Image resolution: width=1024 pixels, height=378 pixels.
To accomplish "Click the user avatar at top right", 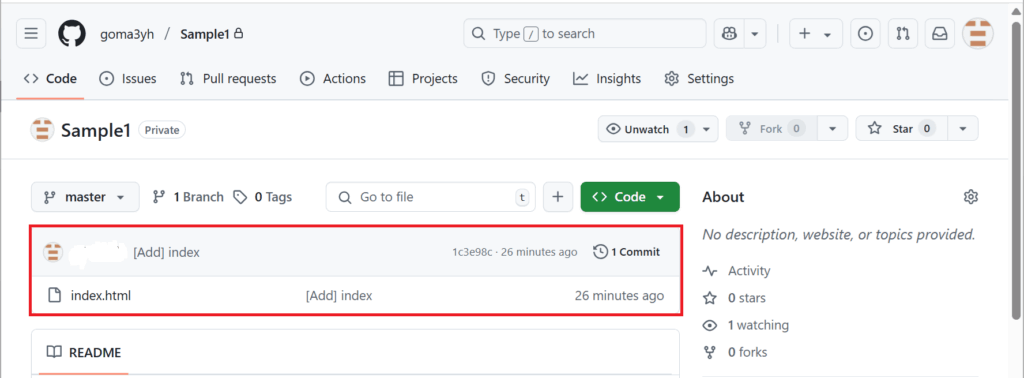I will pyautogui.click(x=978, y=34).
